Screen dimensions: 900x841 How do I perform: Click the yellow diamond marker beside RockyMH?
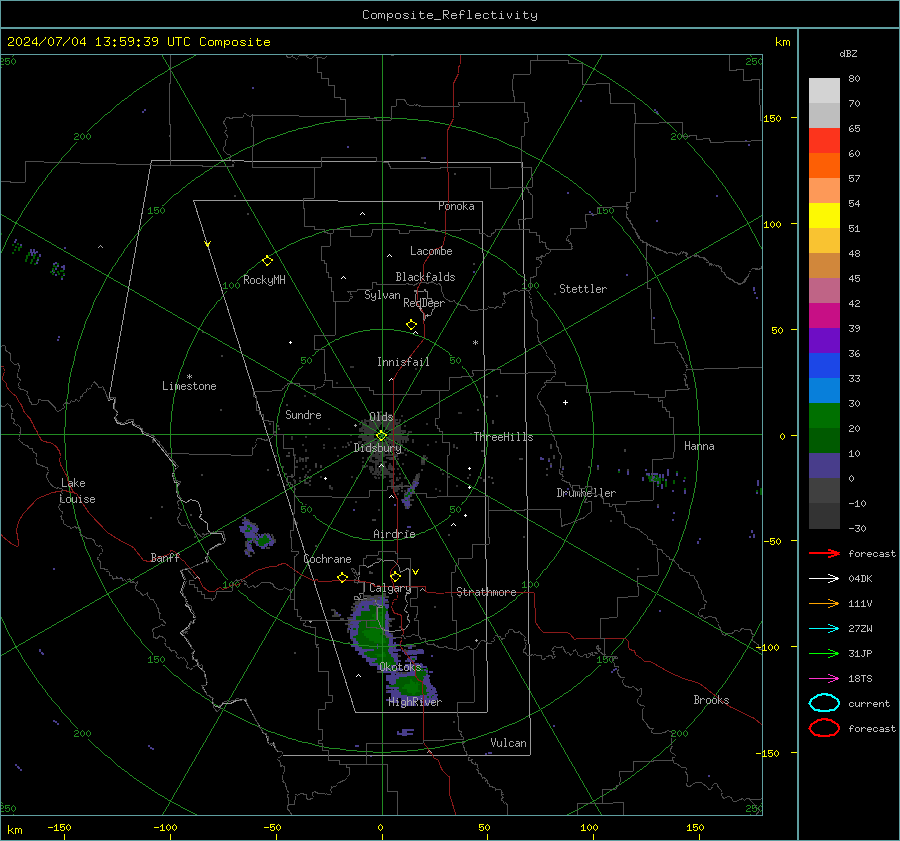(267, 261)
